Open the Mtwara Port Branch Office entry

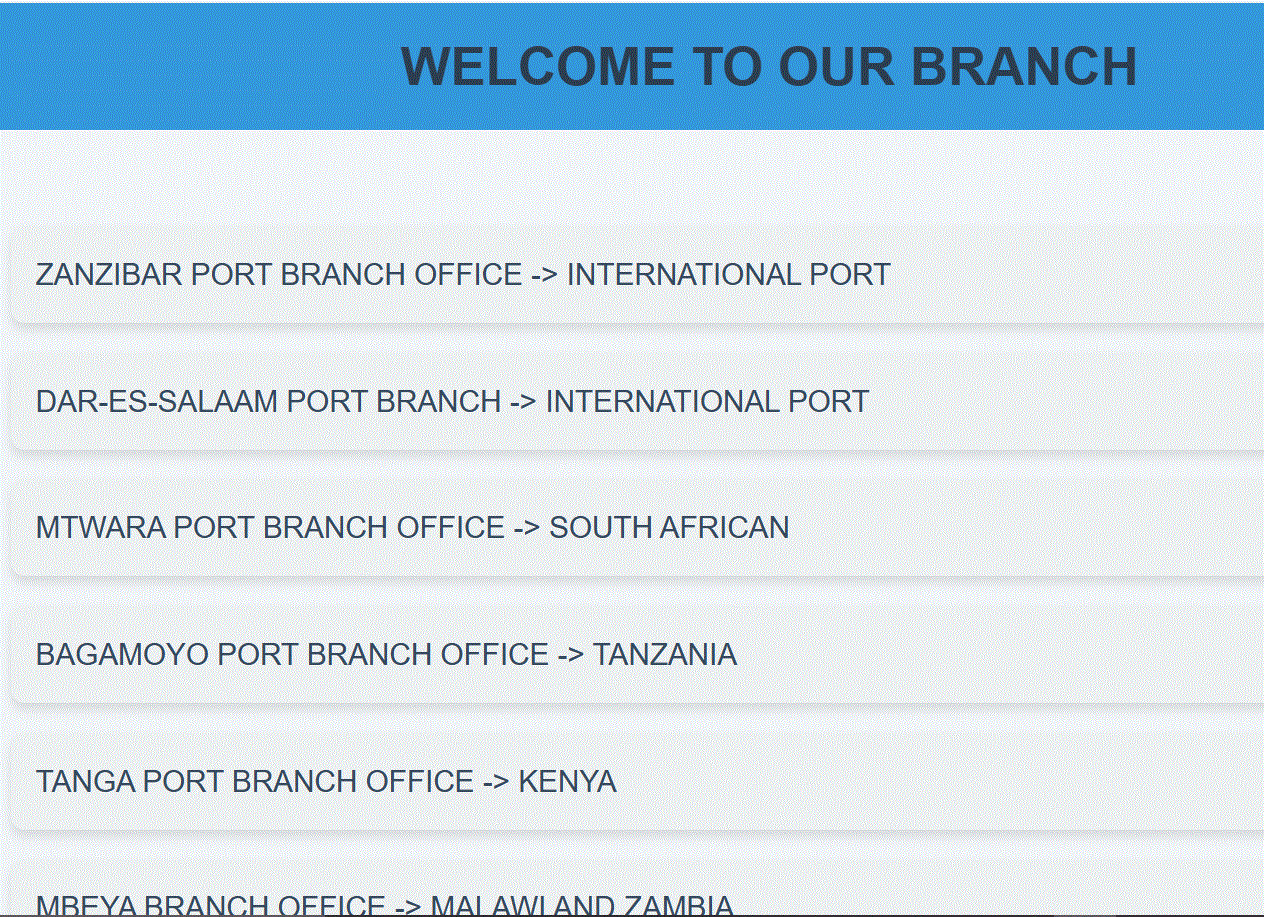tap(638, 527)
